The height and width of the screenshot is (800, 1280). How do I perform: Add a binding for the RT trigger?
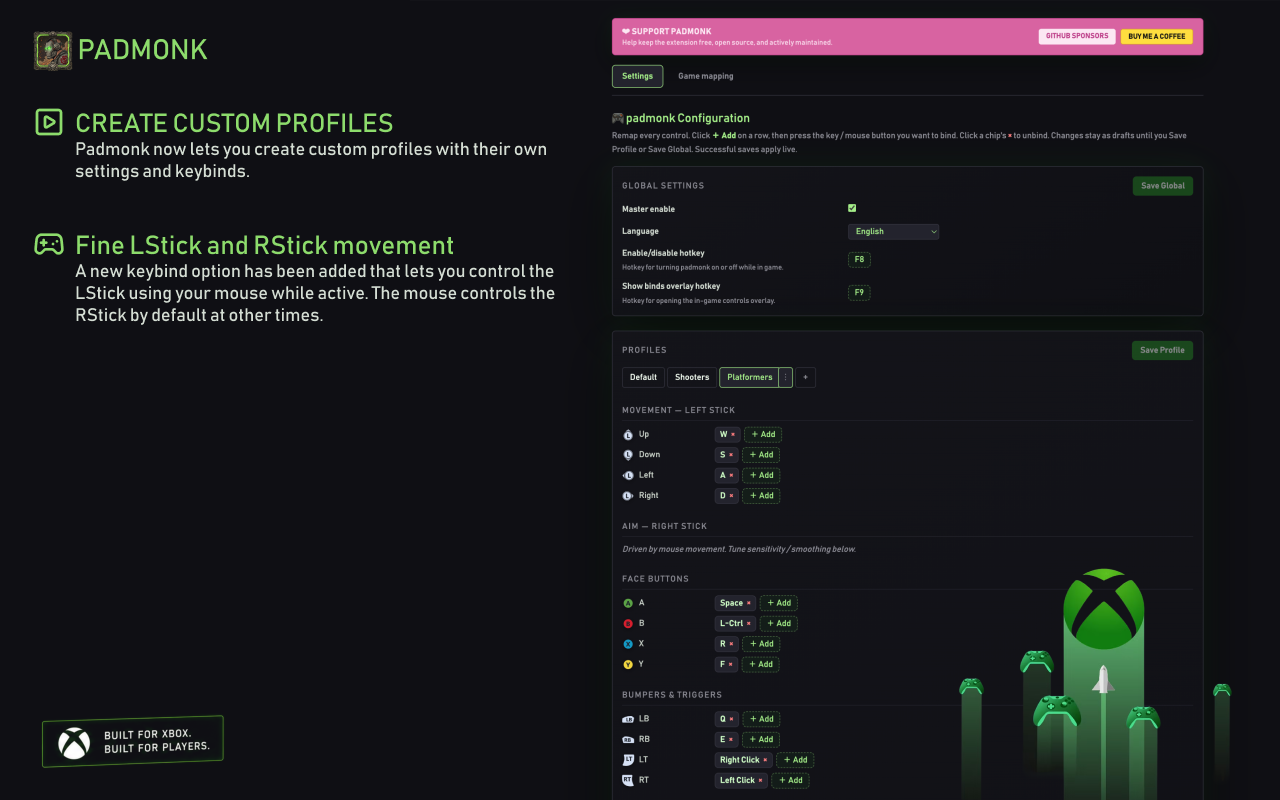coord(790,781)
